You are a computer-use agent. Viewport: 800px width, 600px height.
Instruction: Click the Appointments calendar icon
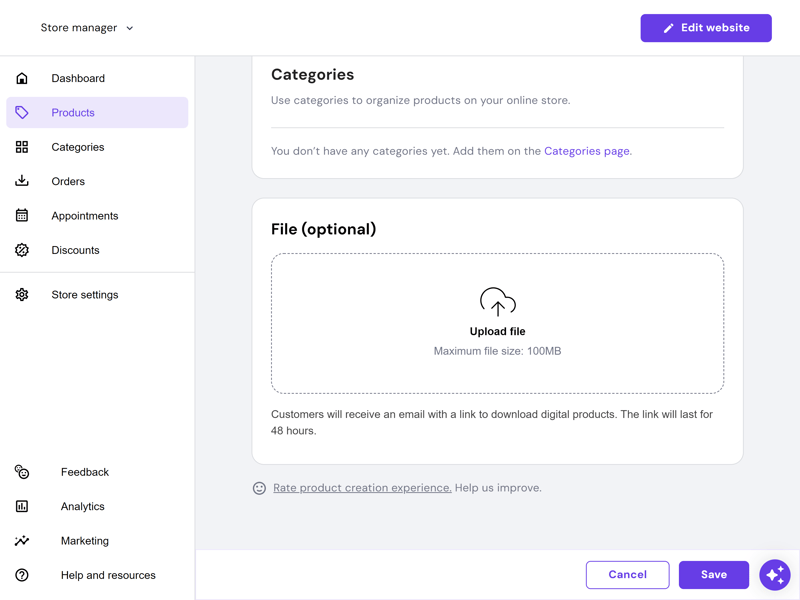tap(21, 215)
